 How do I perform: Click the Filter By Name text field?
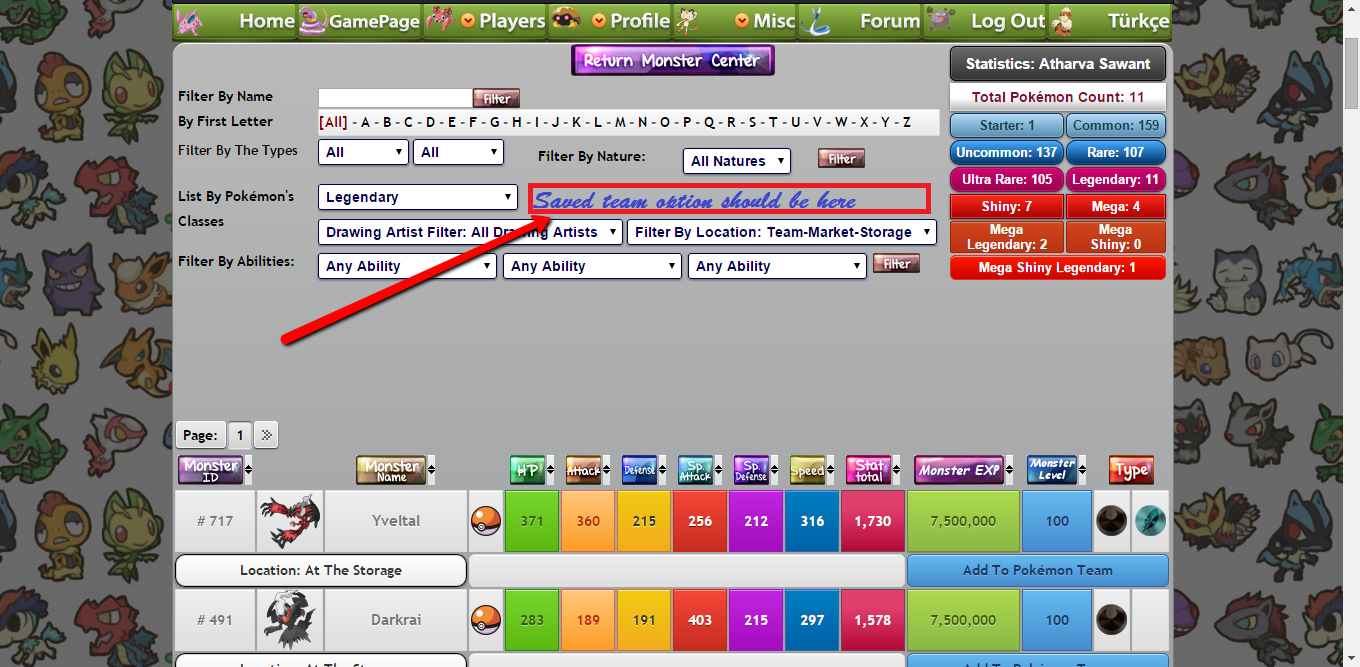[x=395, y=98]
